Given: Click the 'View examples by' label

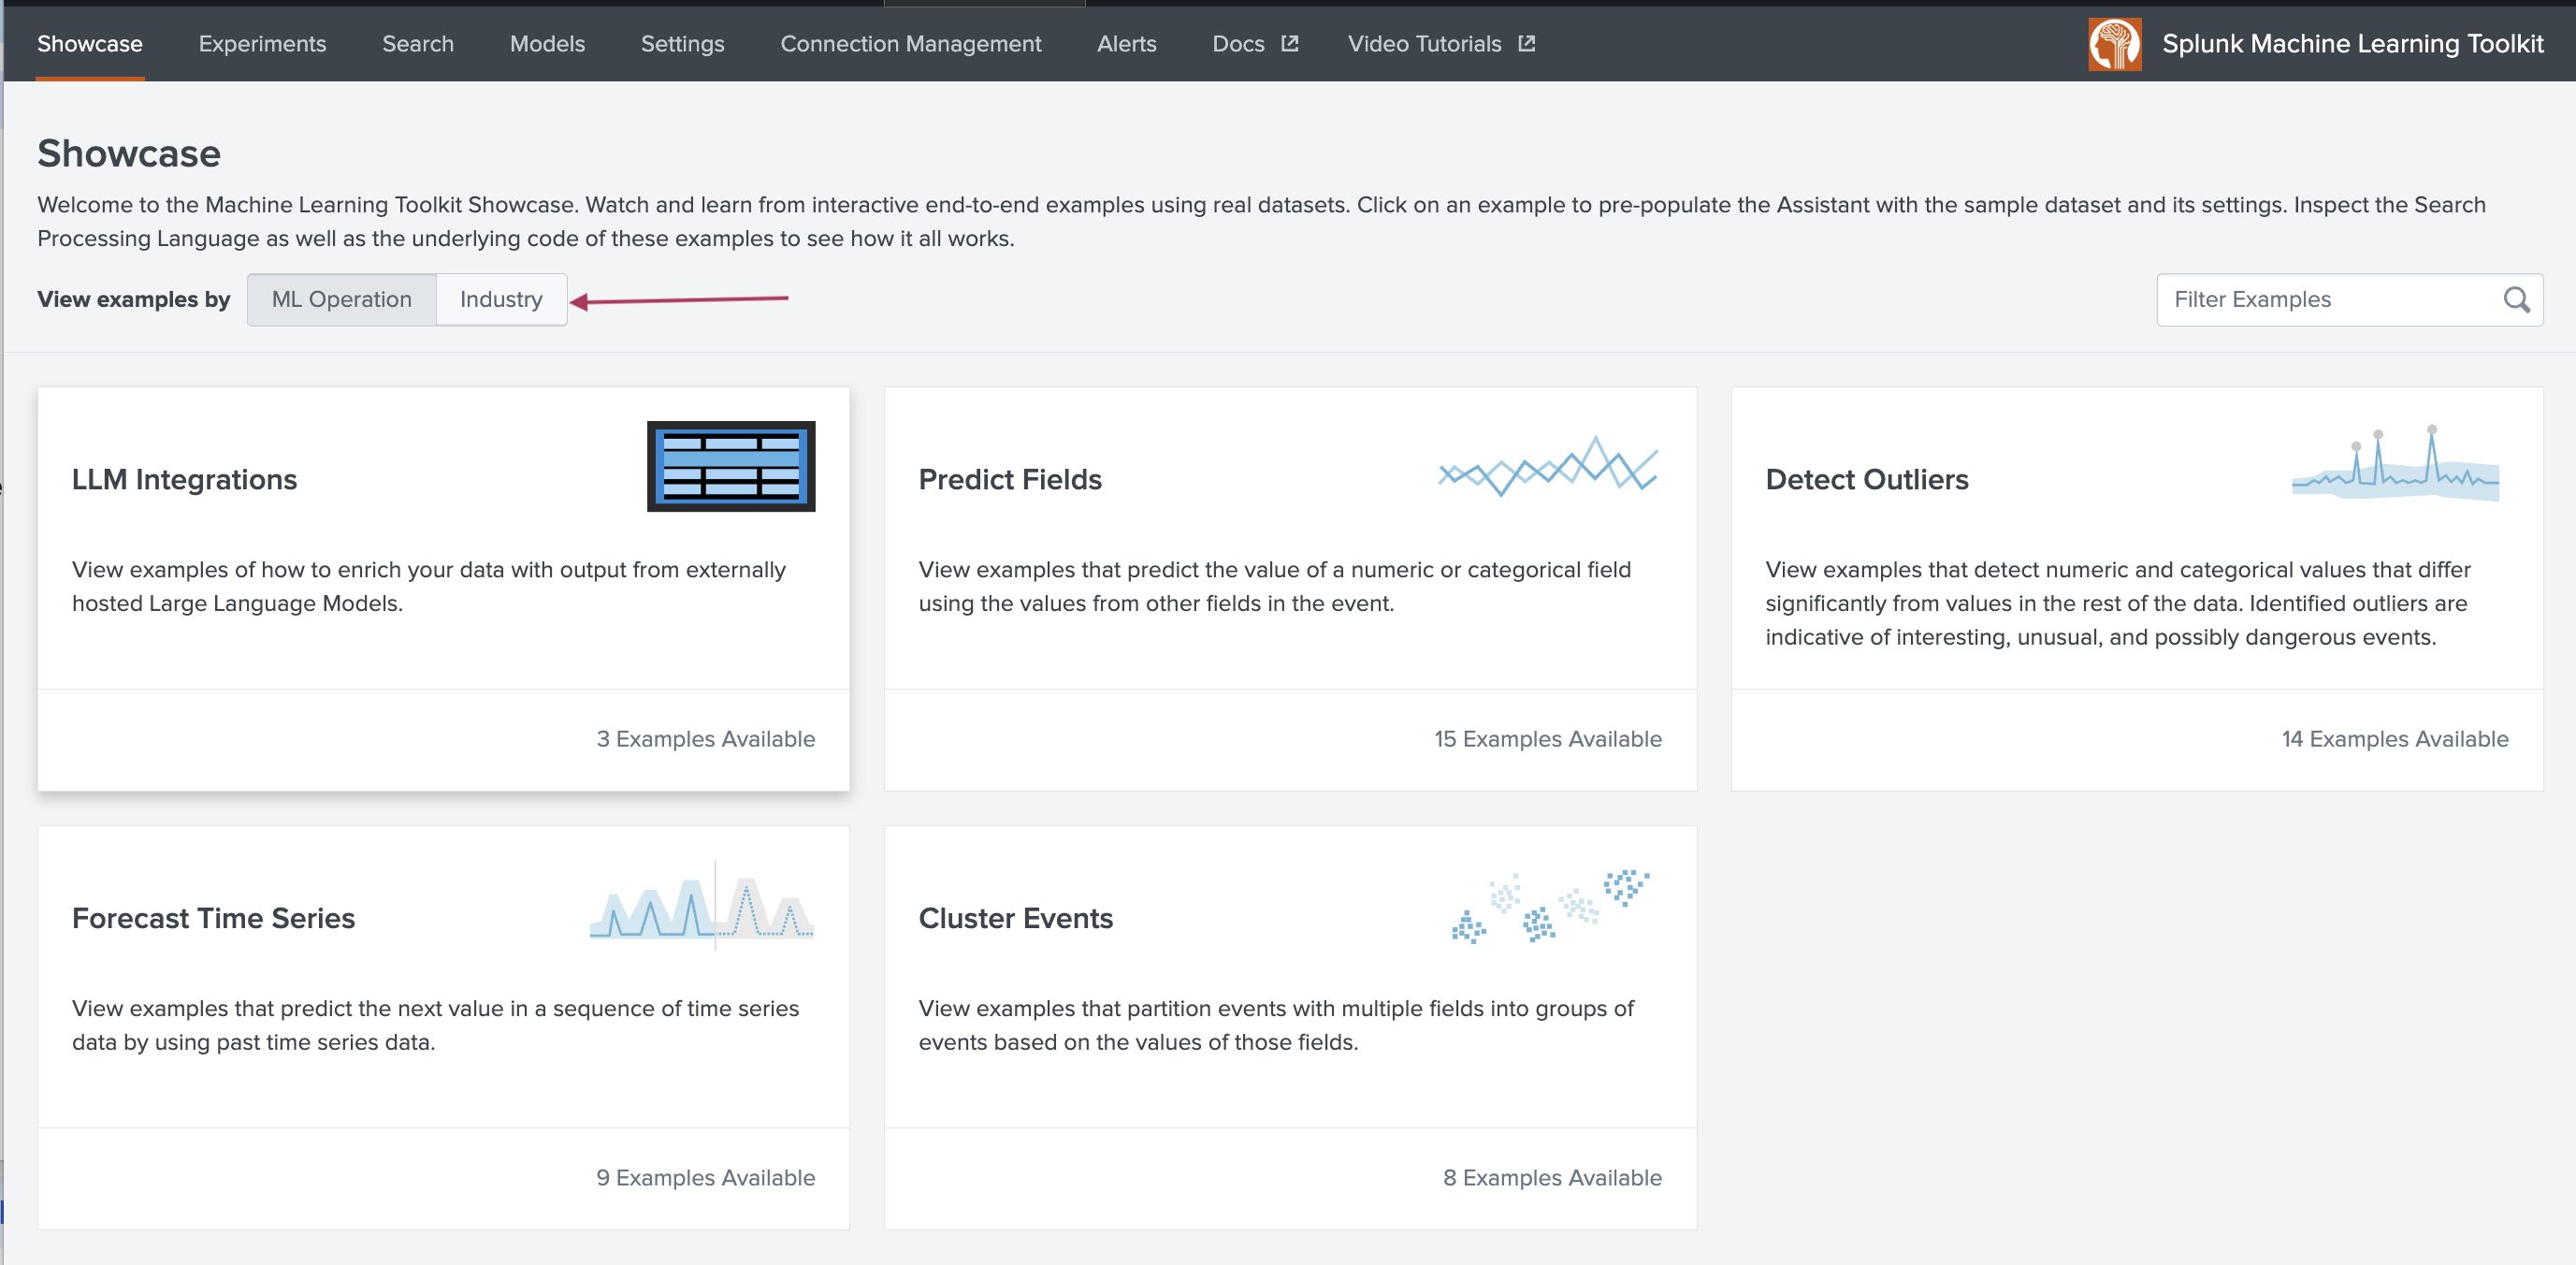Looking at the screenshot, I should pos(134,300).
